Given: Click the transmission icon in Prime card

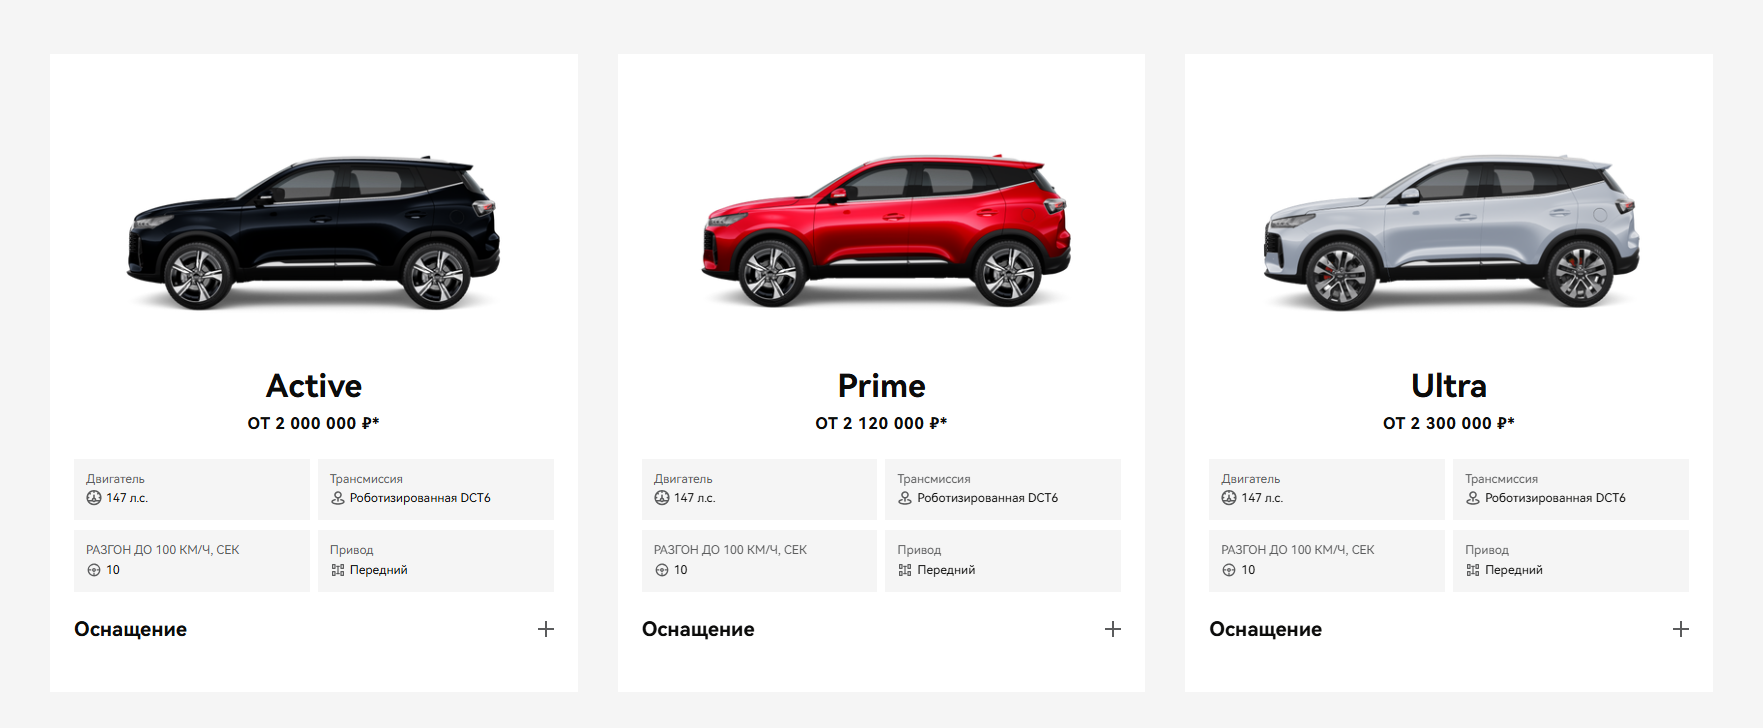Looking at the screenshot, I should tap(905, 498).
